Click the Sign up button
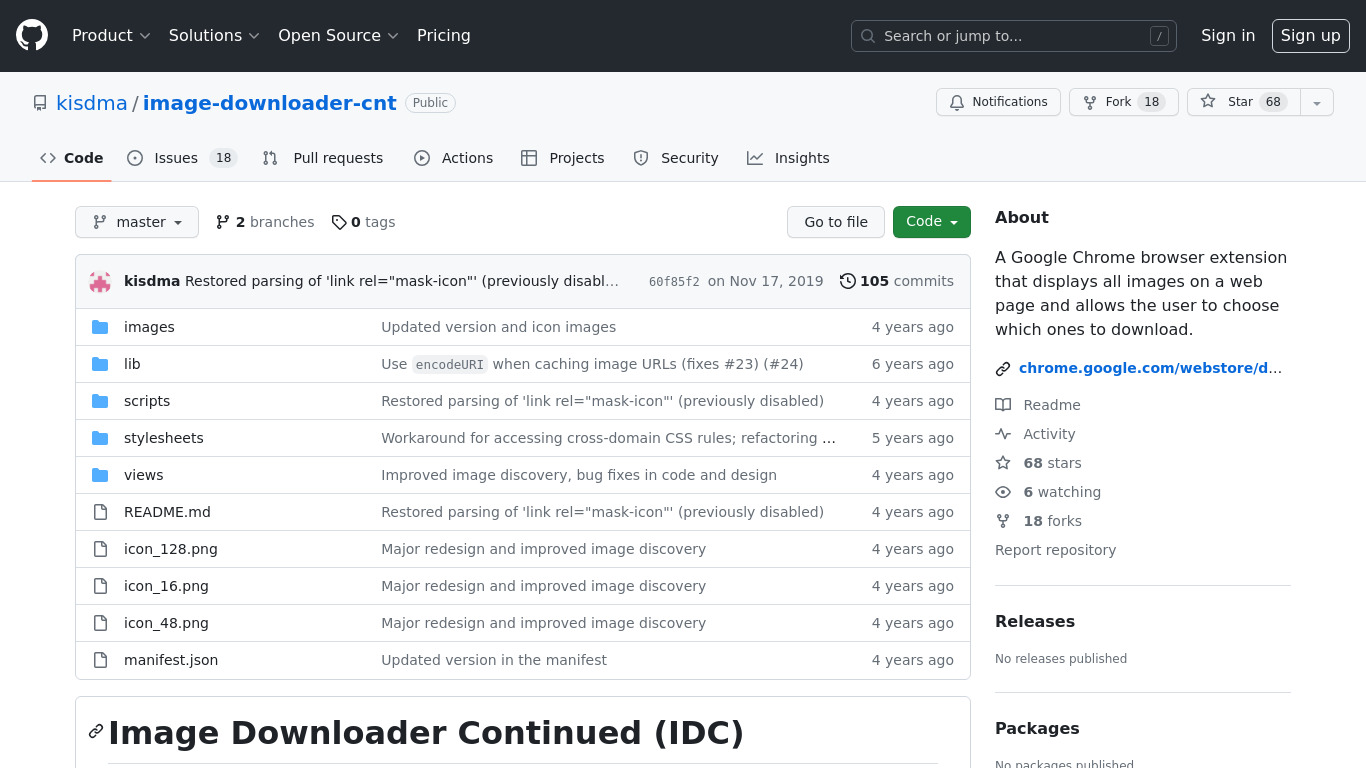The image size is (1366, 768). pos(1311,35)
